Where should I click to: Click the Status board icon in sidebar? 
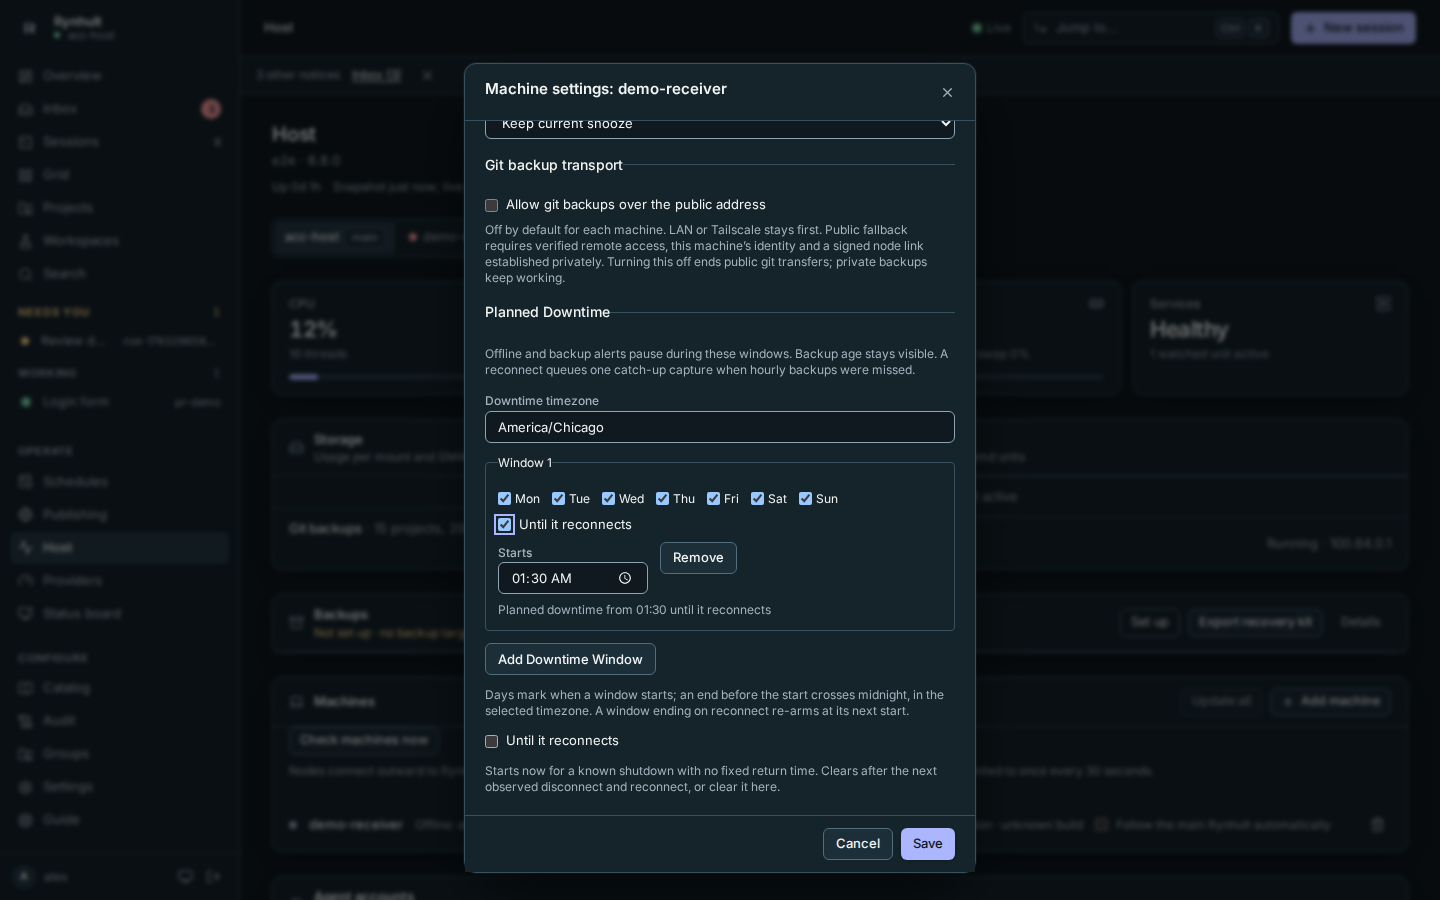click(x=26, y=614)
